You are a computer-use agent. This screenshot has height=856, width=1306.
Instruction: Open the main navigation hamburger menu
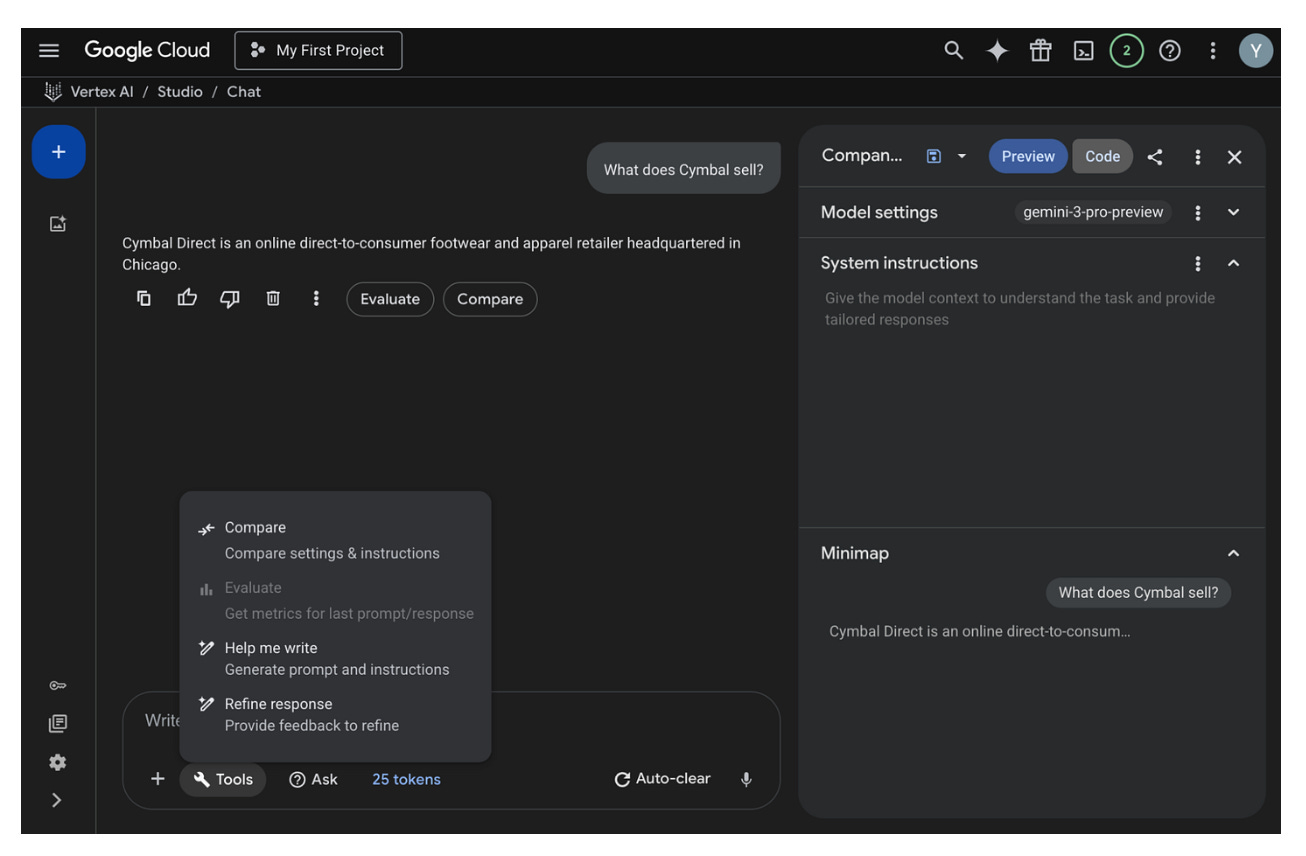[49, 51]
